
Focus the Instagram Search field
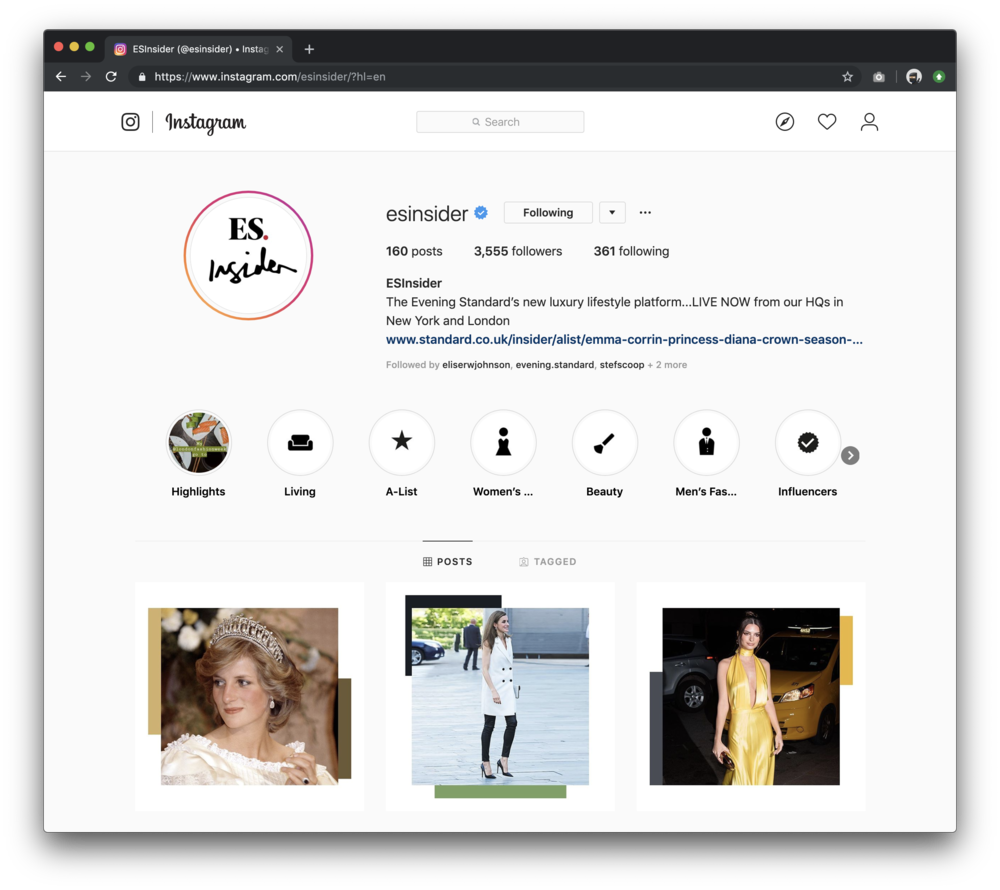500,122
